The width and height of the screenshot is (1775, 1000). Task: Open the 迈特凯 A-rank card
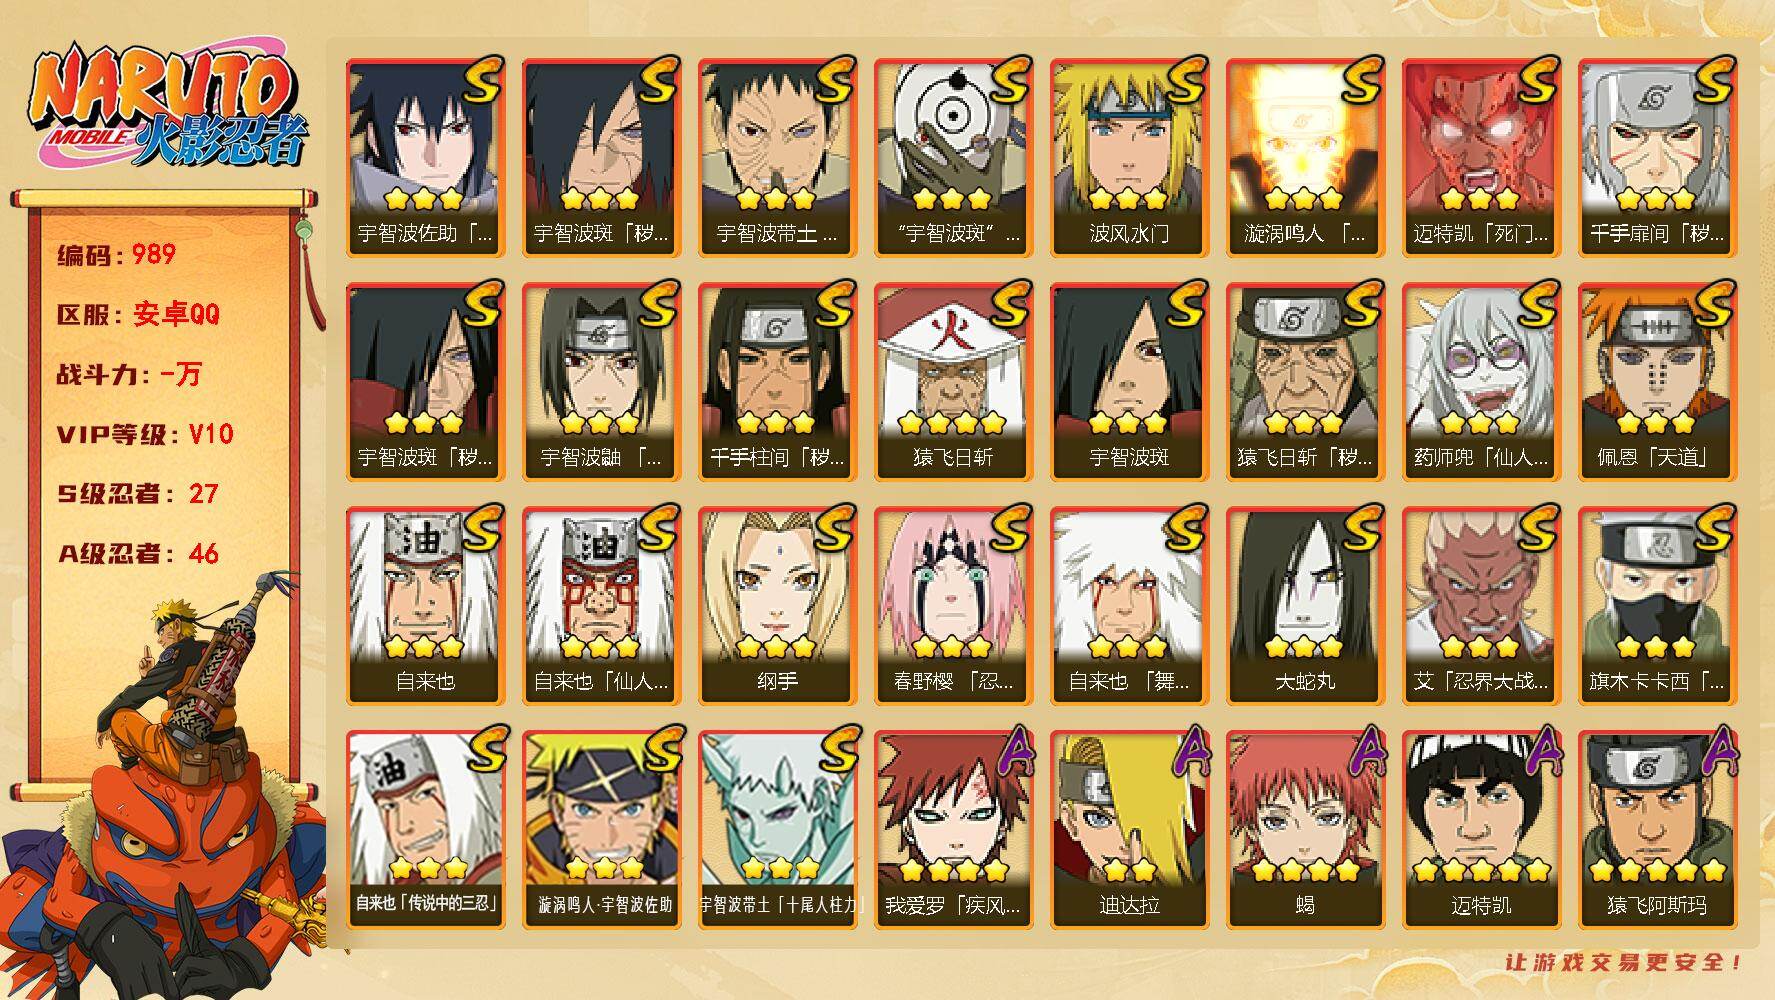[x=1481, y=829]
